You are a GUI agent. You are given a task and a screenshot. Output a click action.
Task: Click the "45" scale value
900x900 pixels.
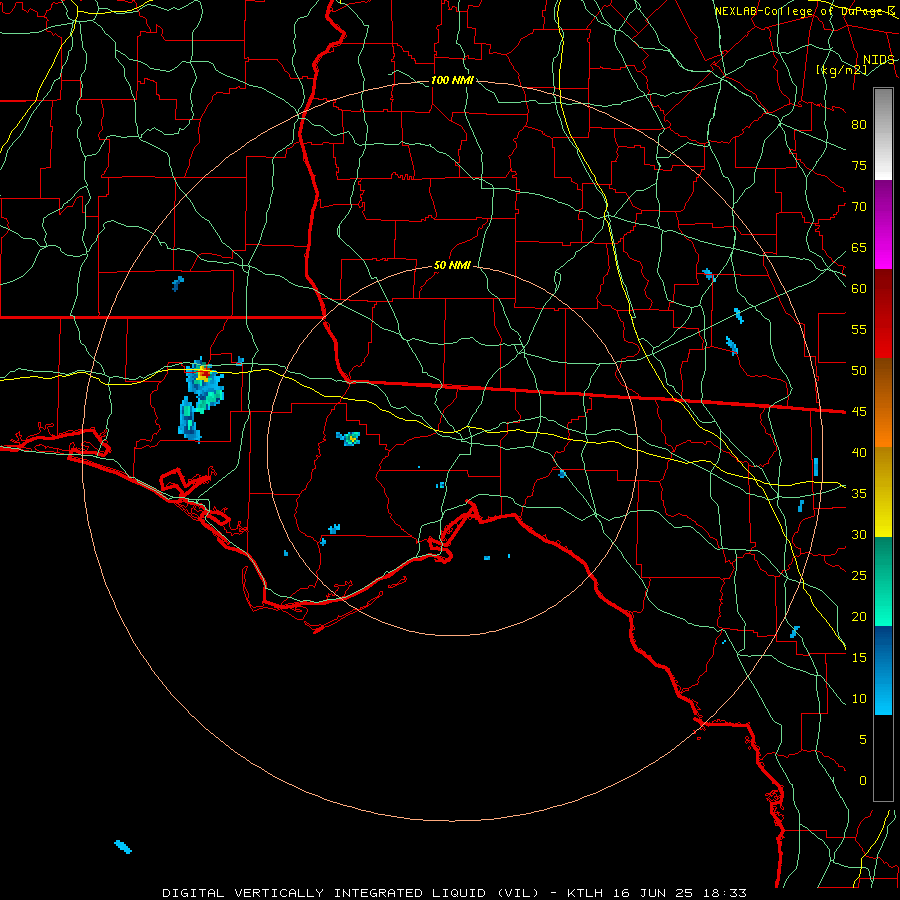(859, 412)
